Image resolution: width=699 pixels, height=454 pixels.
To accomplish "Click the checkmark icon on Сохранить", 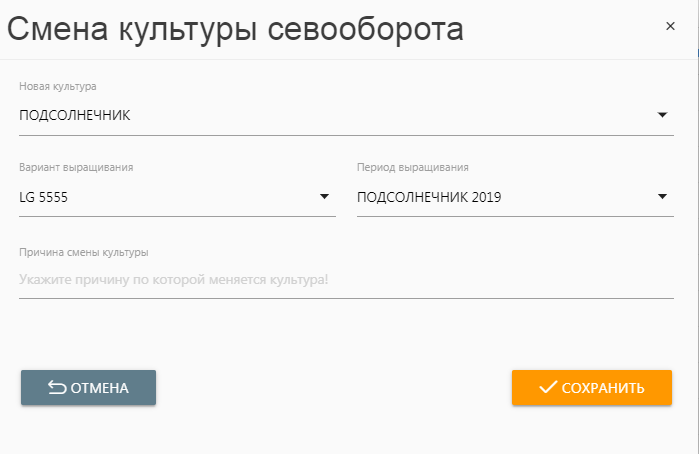I will point(547,388).
